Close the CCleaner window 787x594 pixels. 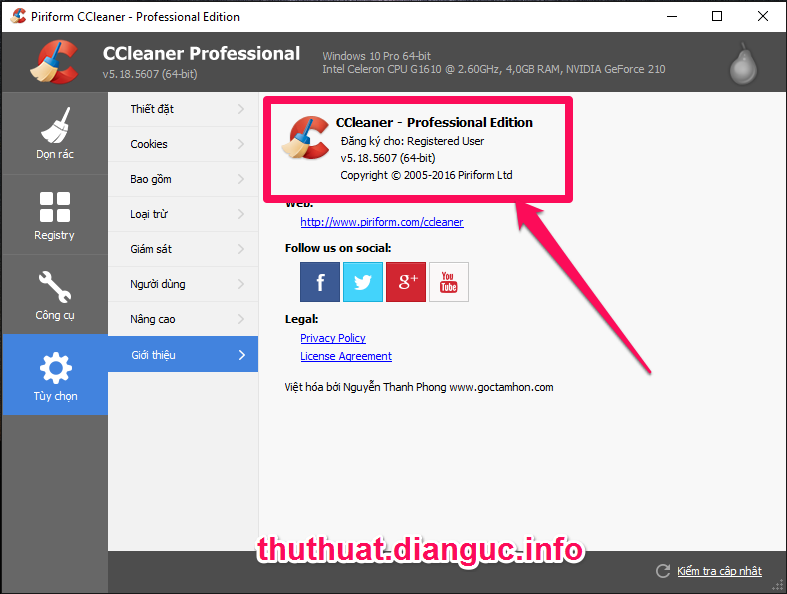(x=763, y=16)
